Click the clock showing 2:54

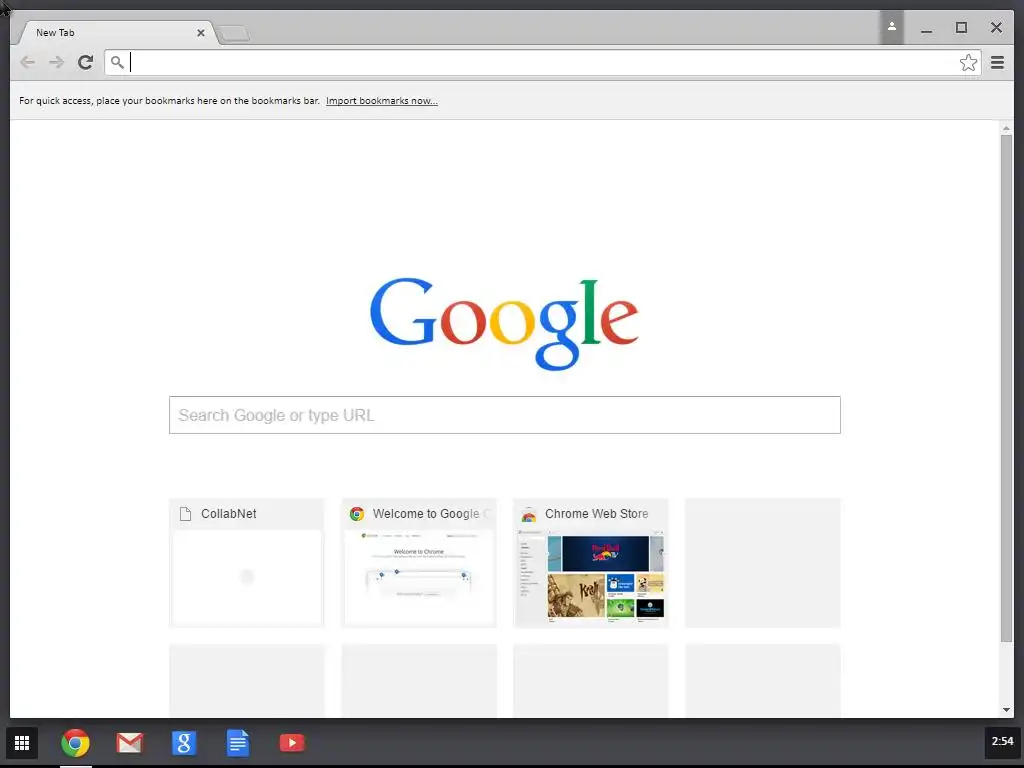click(x=1002, y=741)
